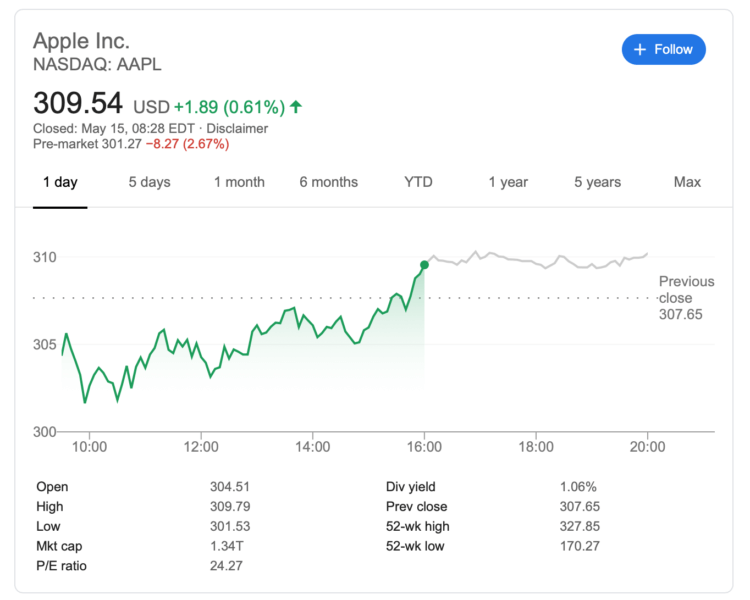
Task: Select the YTD tab
Action: [418, 182]
